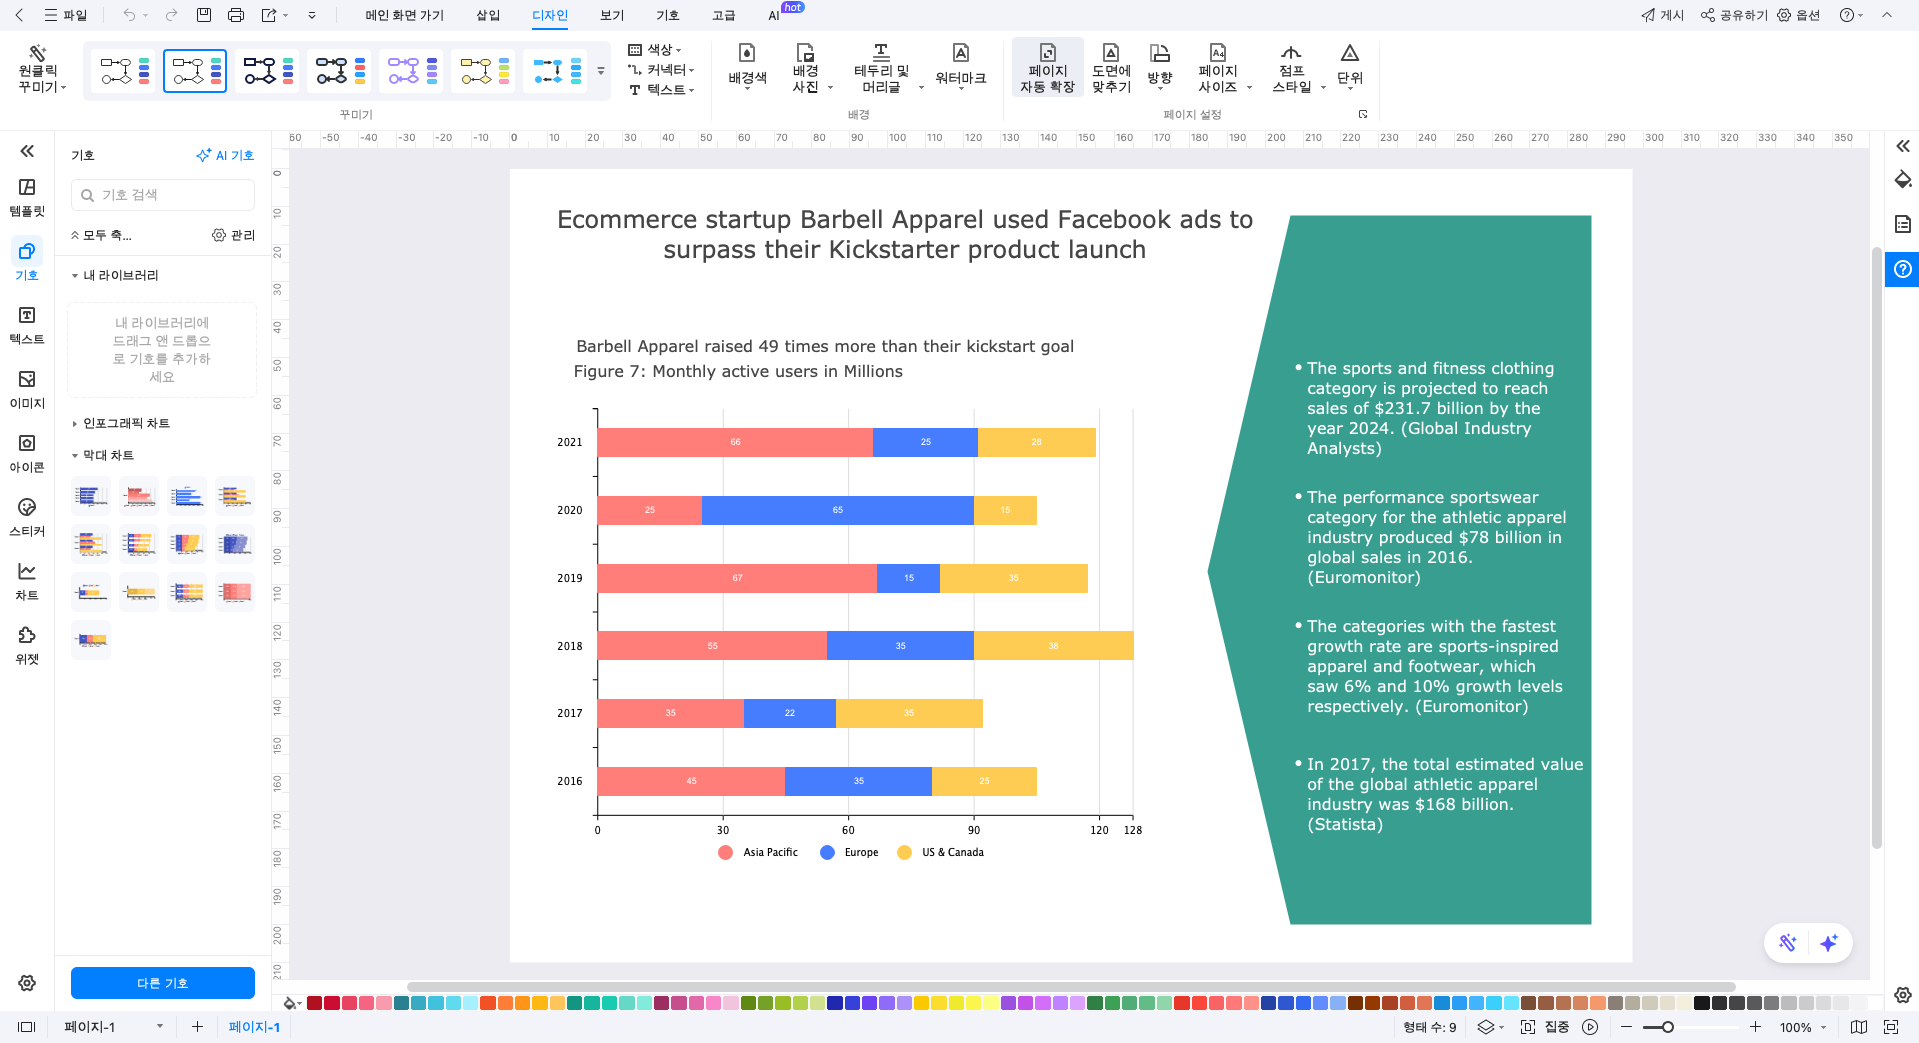
Task: Expand the Infographic chart (인포그래픽 차트) category
Action: [x=126, y=423]
